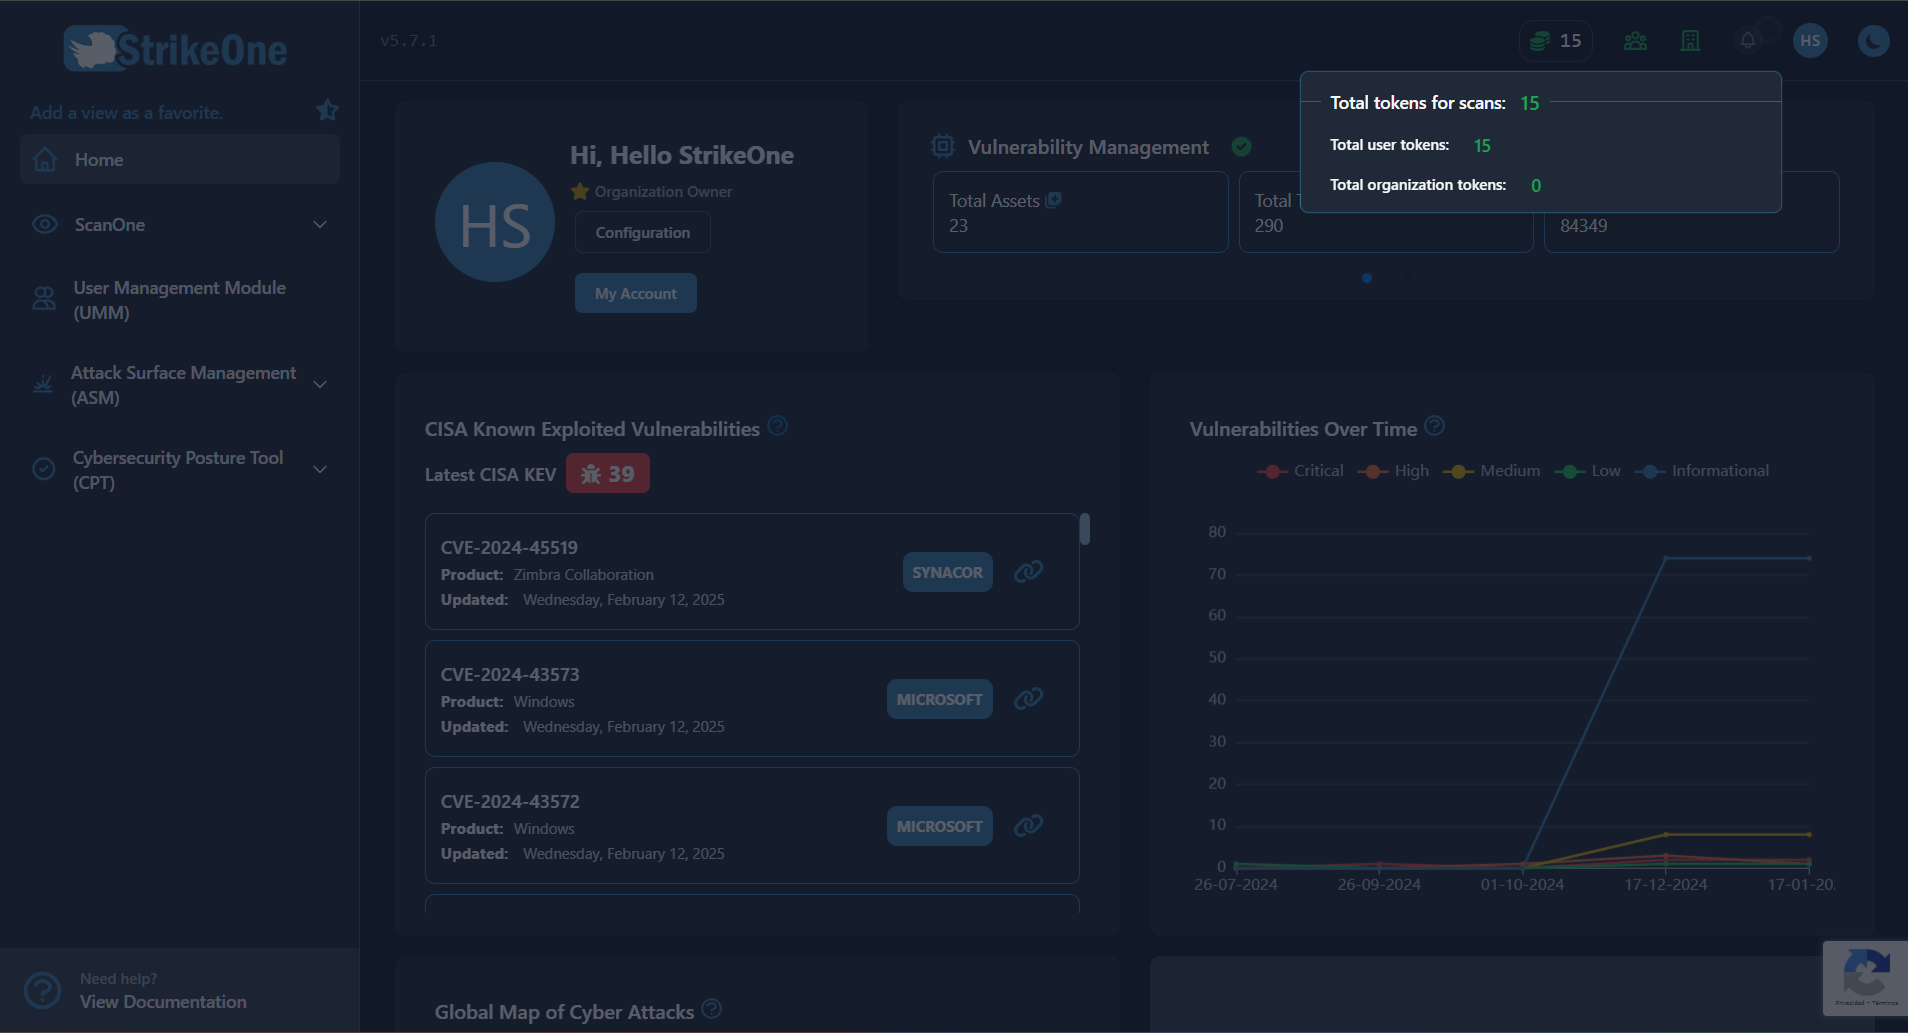
Task: Toggle dark mode with the moon icon
Action: pos(1873,40)
